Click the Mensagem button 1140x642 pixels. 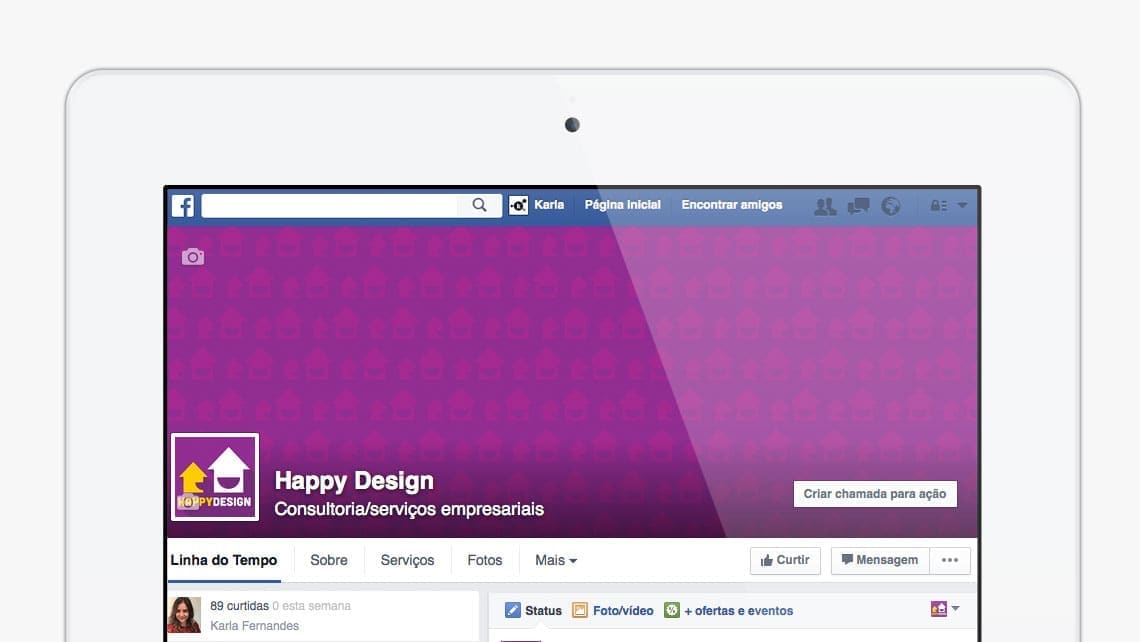(x=880, y=561)
